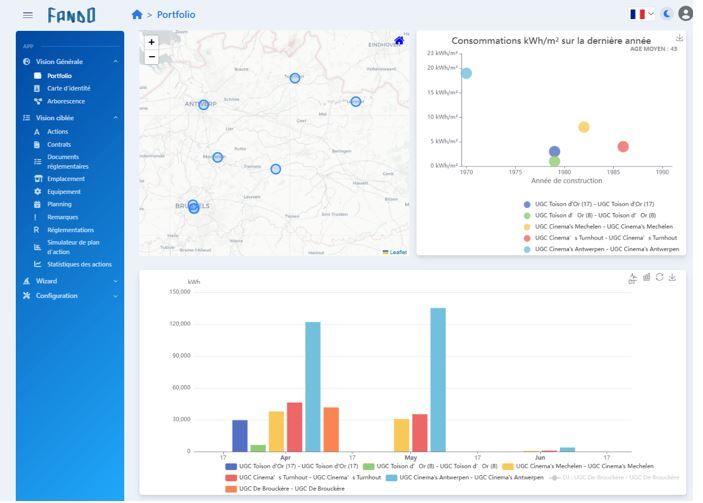Click the Statistiques des actions chart icon
Viewport: 703px width, 503px height.
coord(38,264)
